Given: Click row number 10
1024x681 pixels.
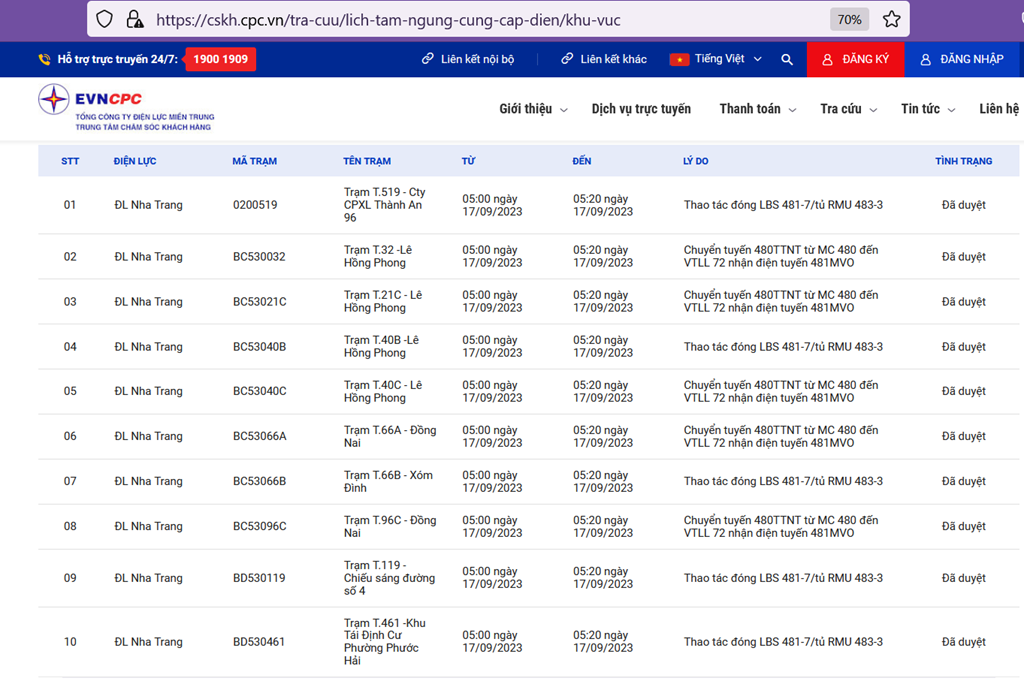Looking at the screenshot, I should tap(70, 642).
